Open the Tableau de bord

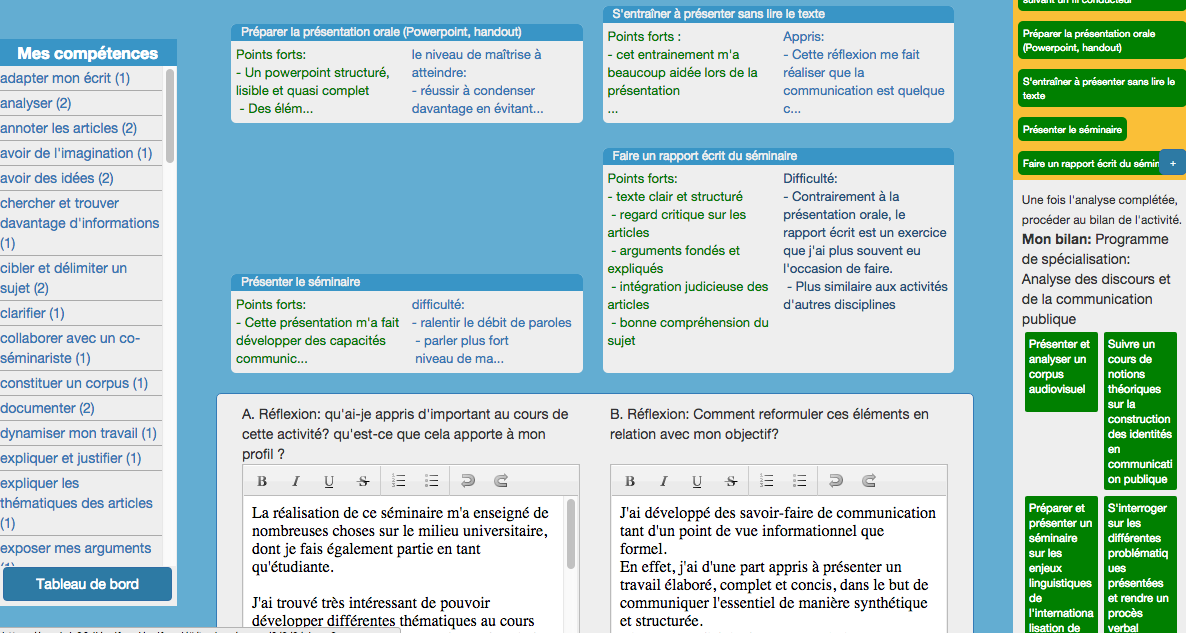click(x=87, y=584)
